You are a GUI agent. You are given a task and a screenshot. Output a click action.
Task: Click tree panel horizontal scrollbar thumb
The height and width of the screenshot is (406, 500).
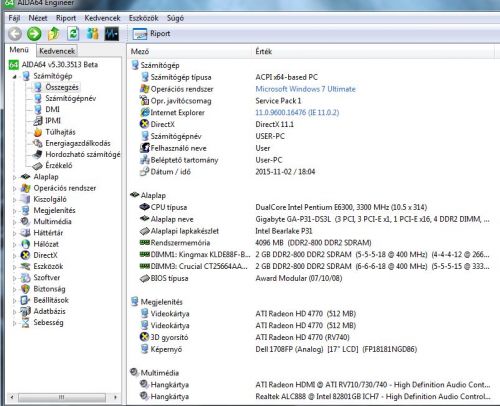click(62, 397)
